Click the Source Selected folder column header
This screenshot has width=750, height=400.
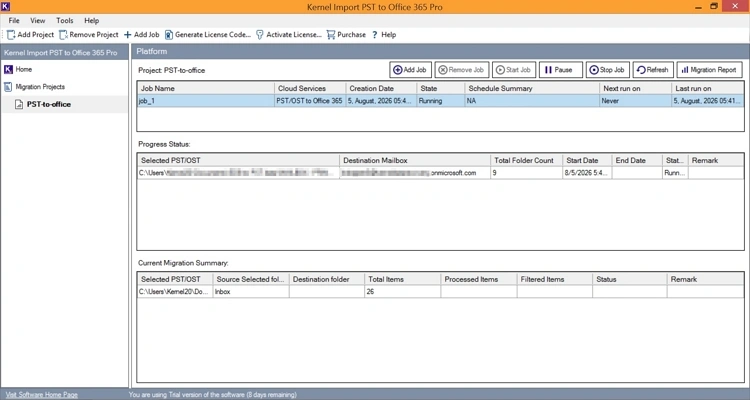pyautogui.click(x=251, y=279)
